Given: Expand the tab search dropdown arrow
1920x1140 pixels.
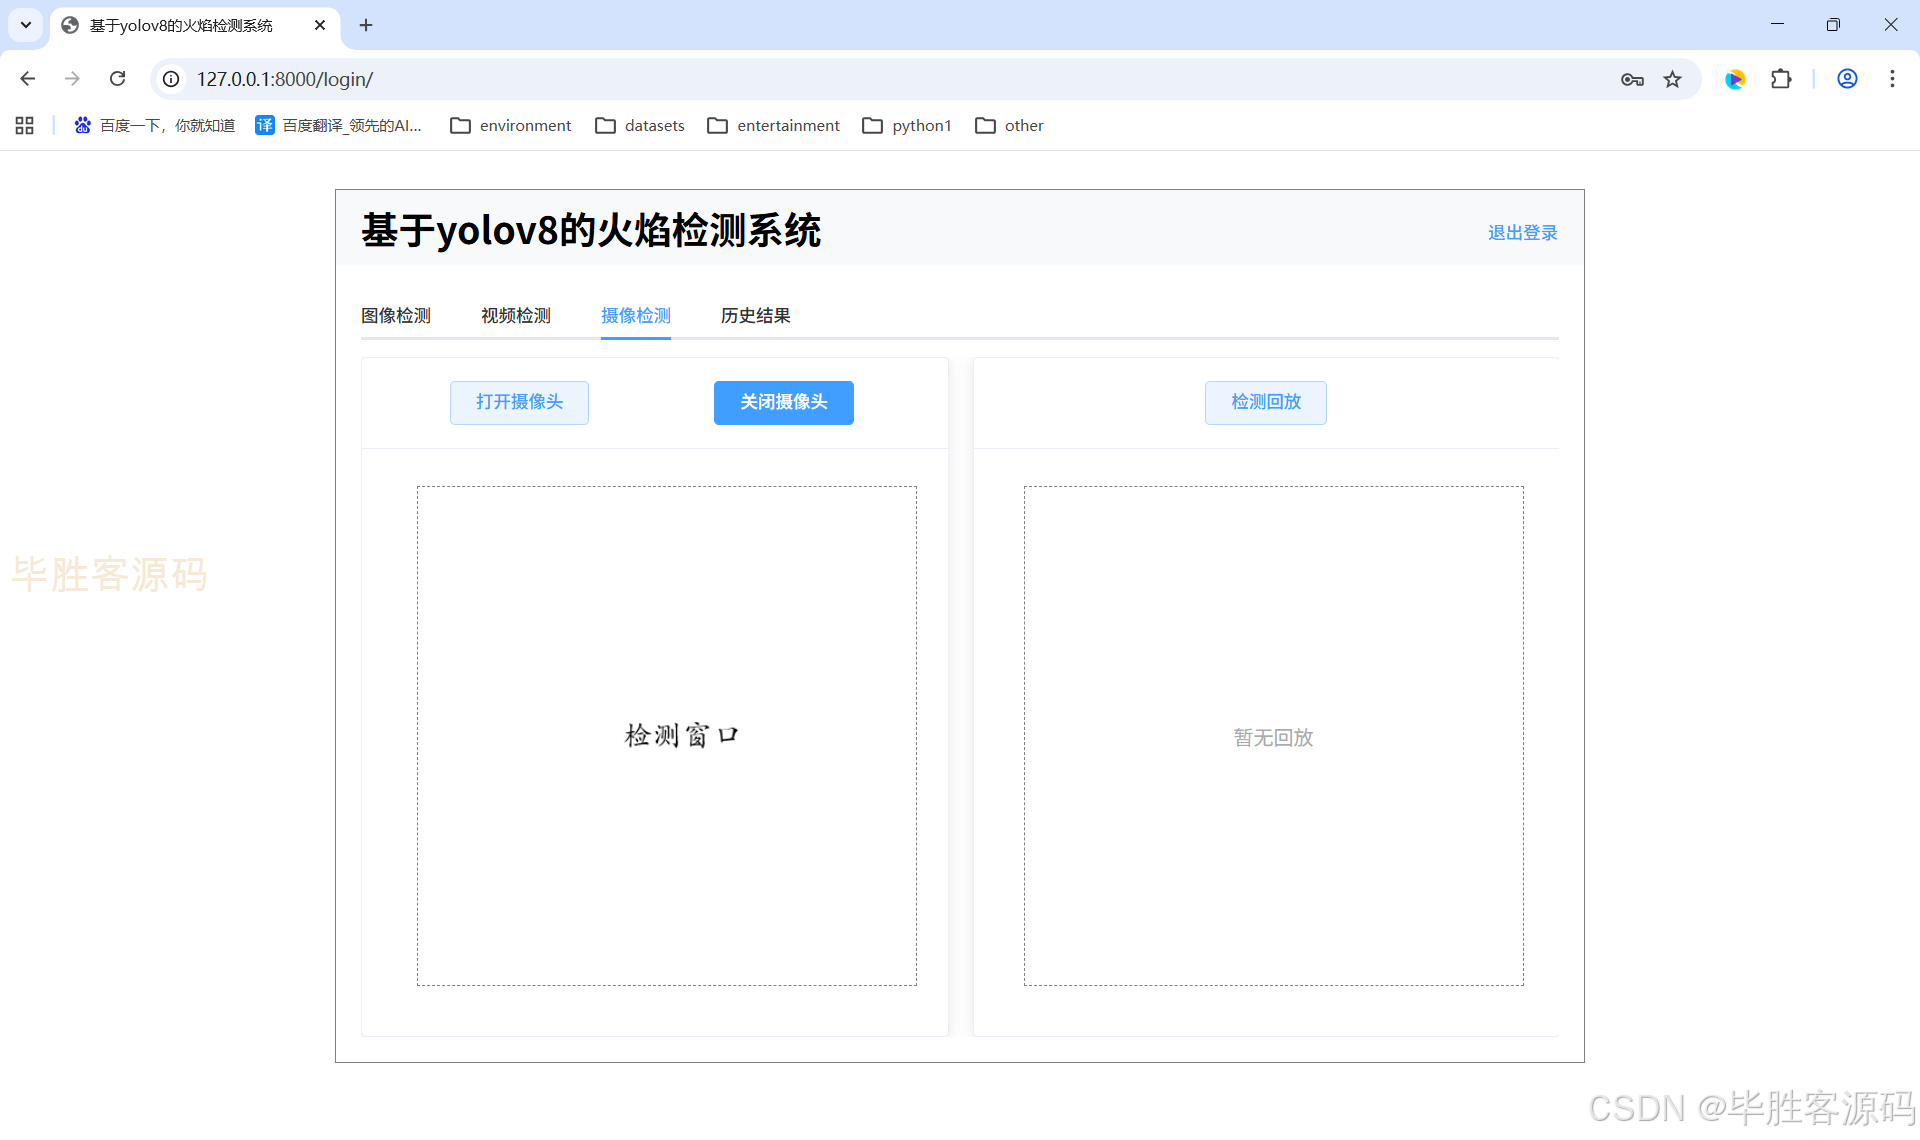Looking at the screenshot, I should click(26, 25).
